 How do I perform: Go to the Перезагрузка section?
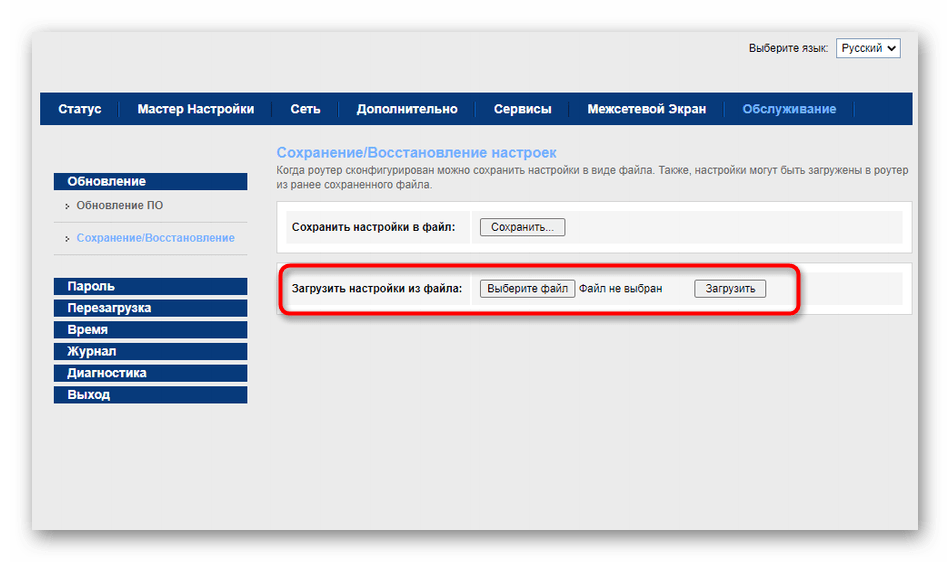[x=150, y=308]
